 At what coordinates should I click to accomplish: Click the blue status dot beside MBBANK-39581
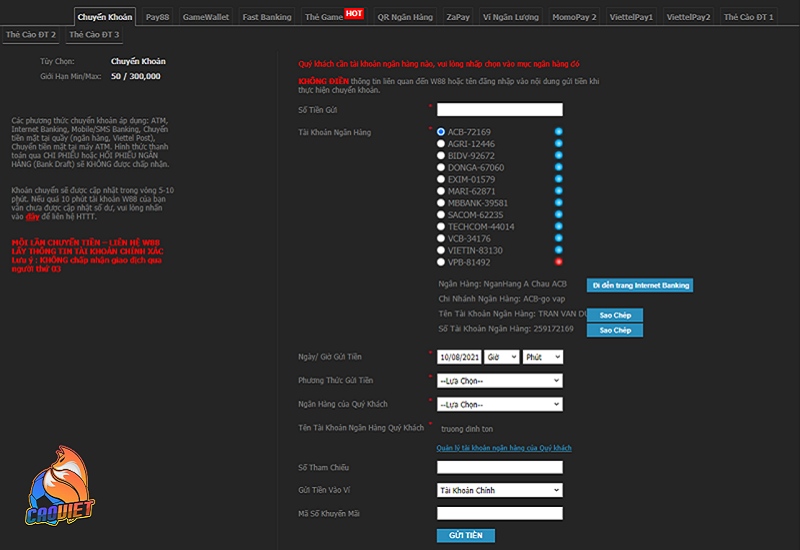click(559, 203)
